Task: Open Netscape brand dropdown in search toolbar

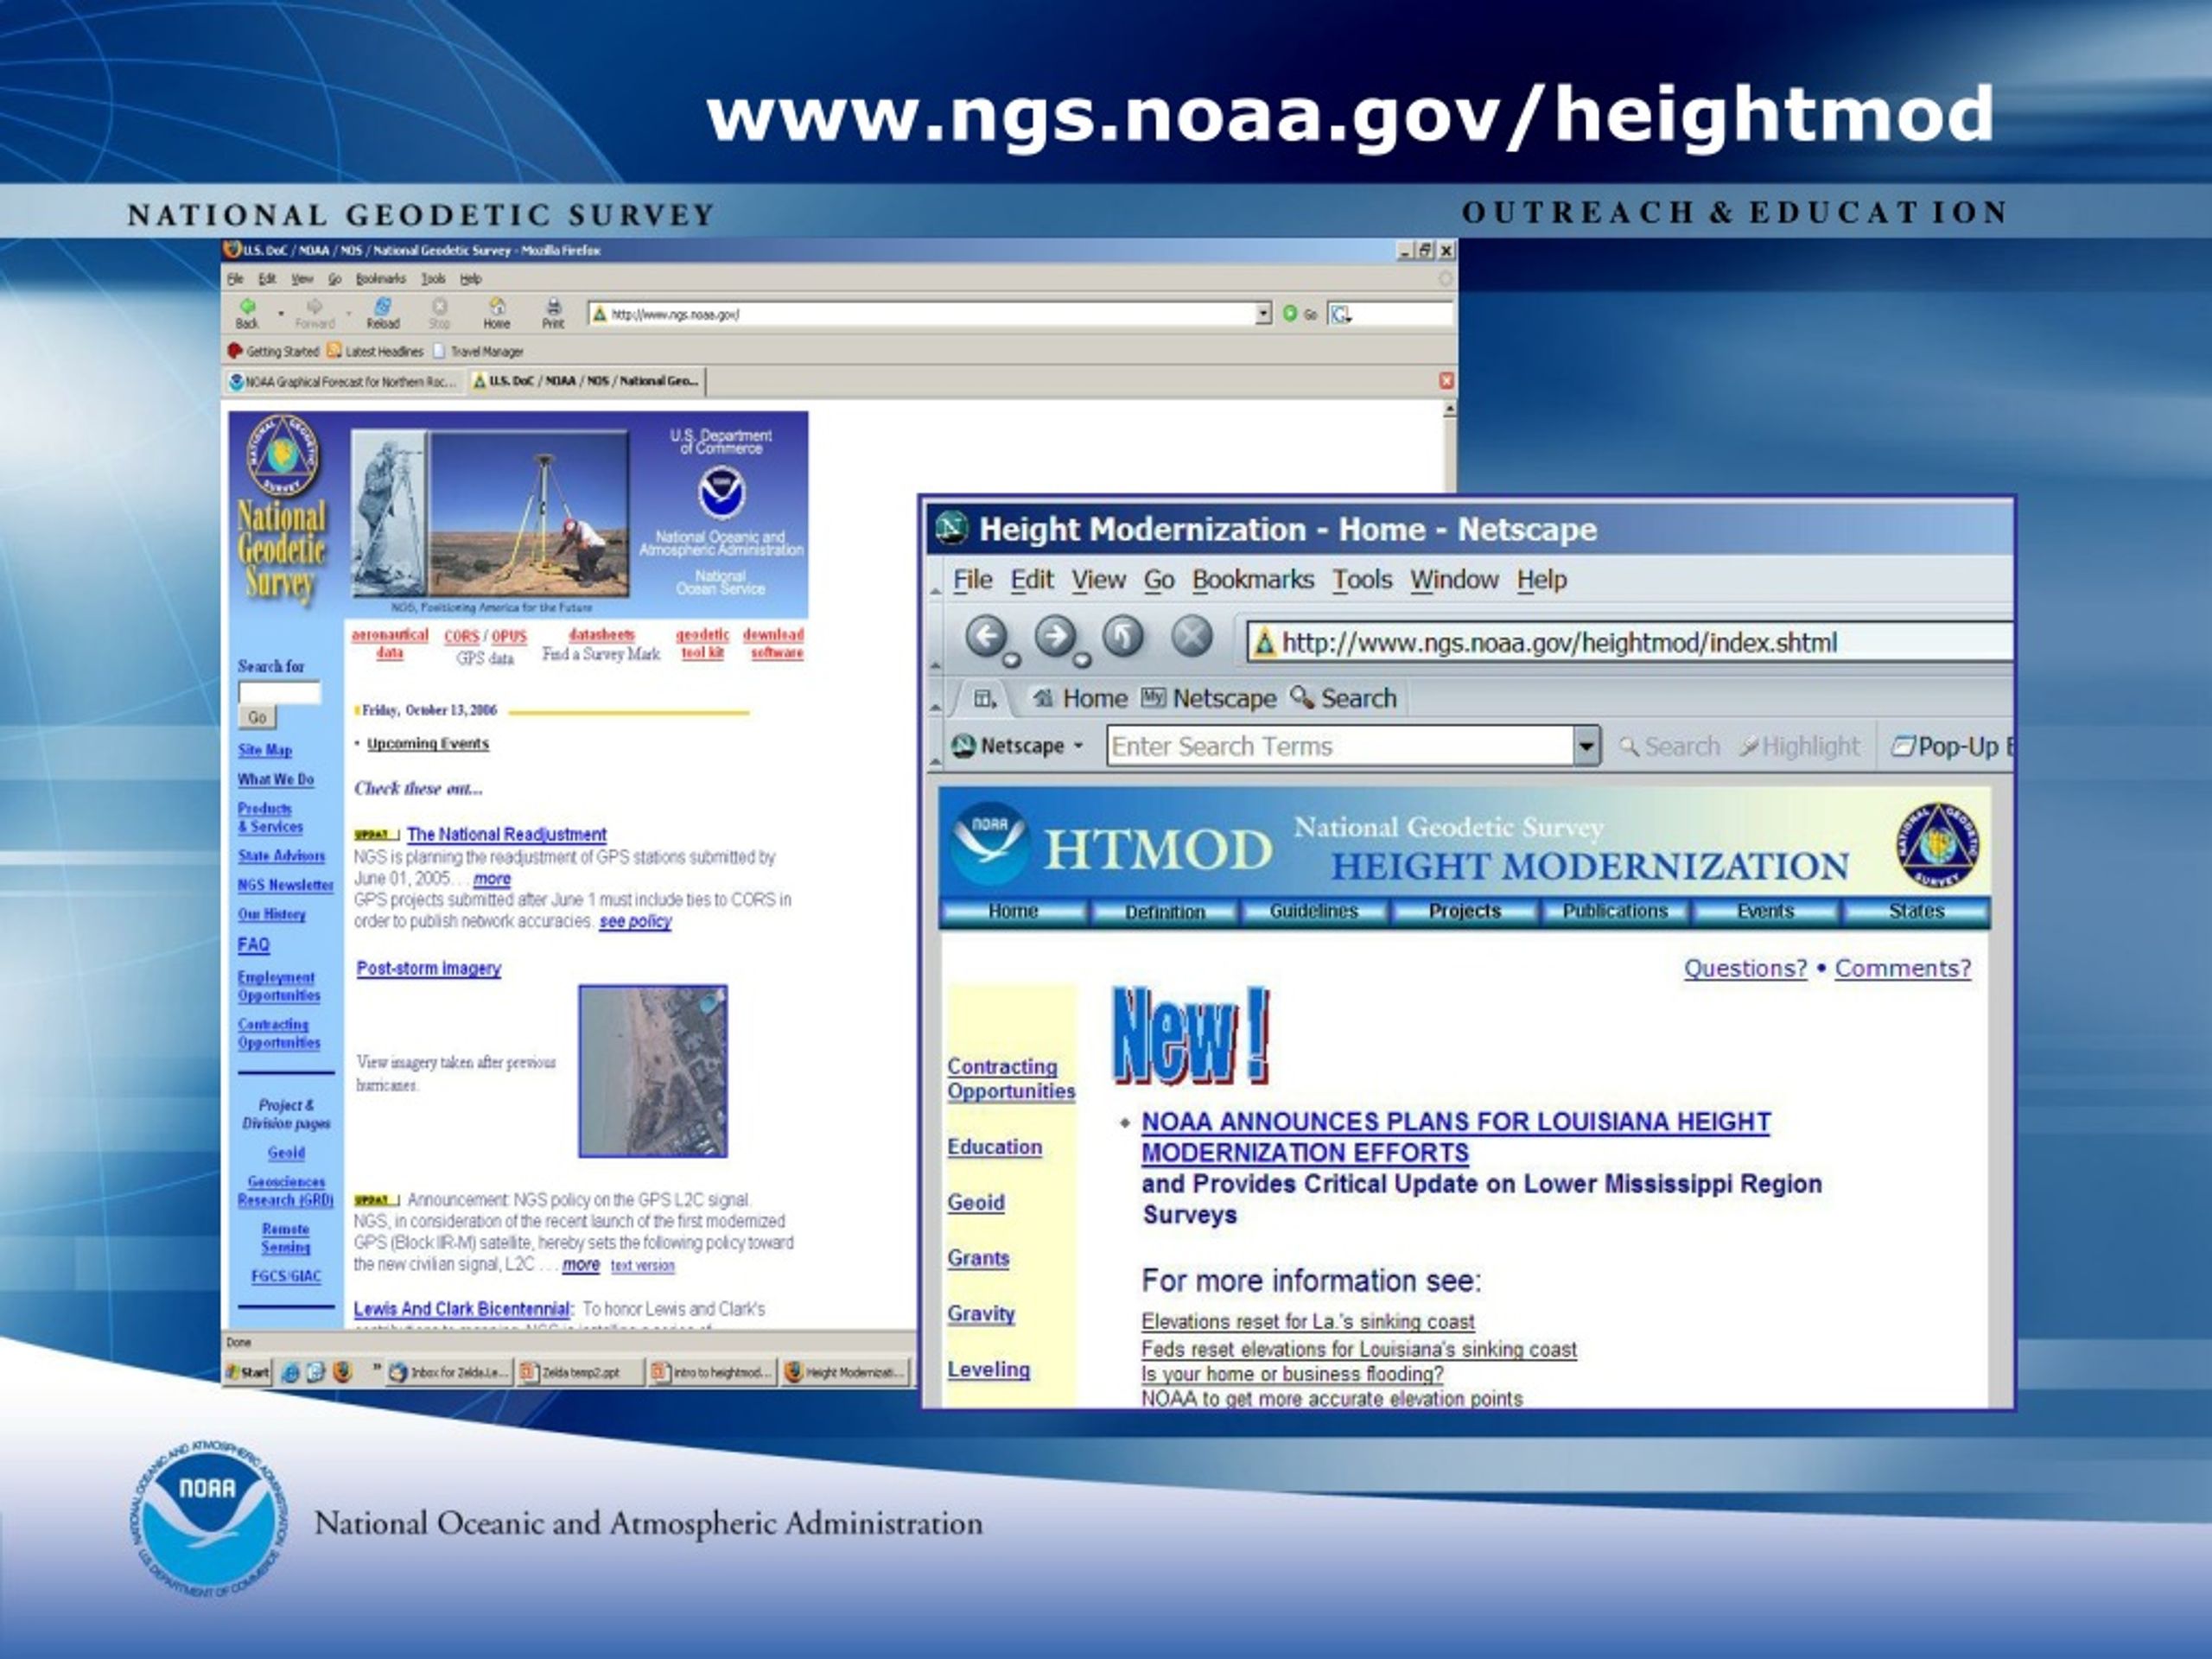Action: coord(1018,746)
